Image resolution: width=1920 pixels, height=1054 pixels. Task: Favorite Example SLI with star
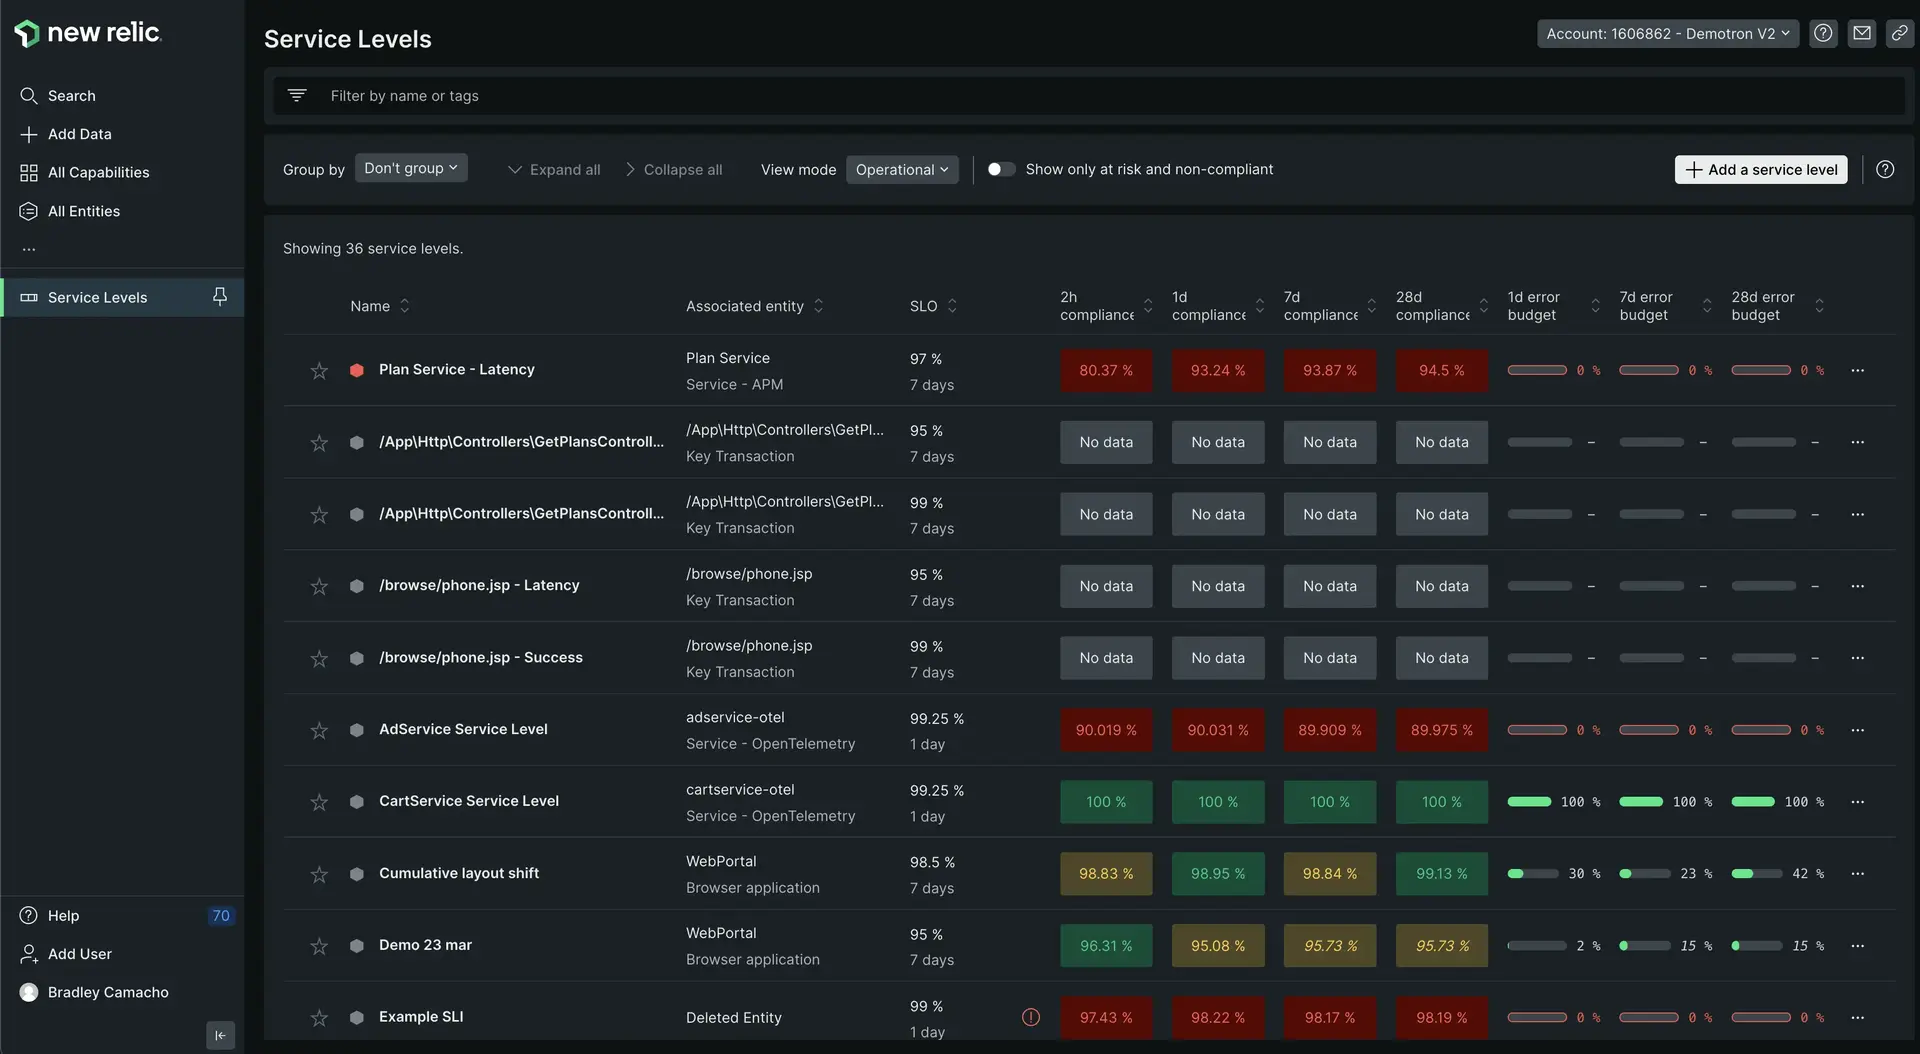(319, 1019)
